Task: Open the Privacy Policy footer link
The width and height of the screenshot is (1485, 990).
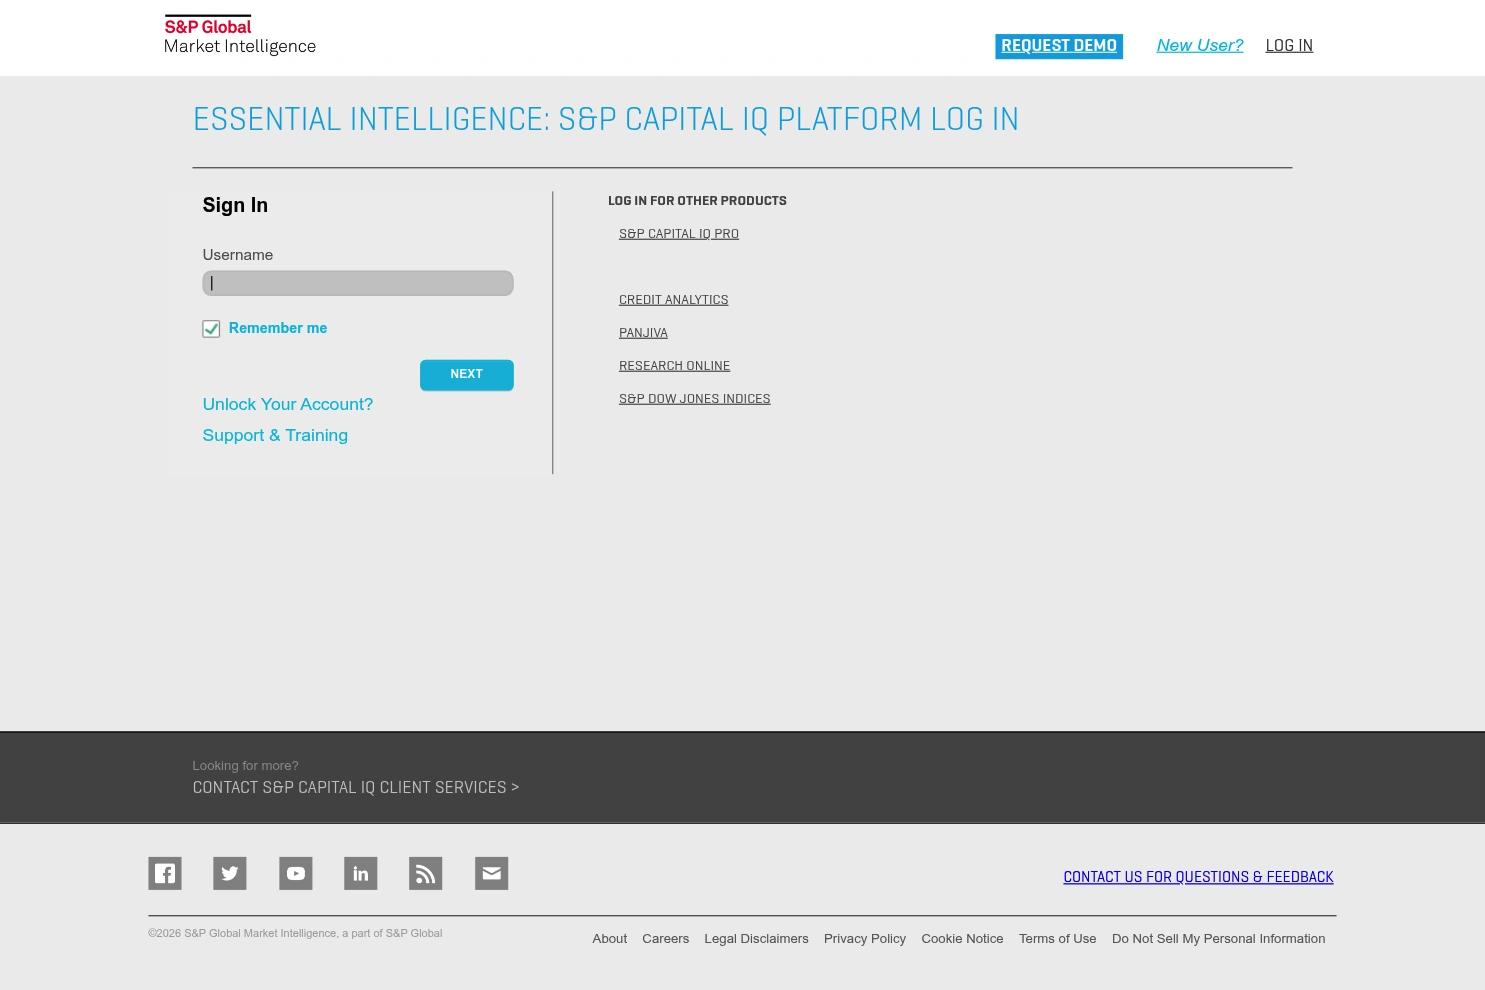Action: tap(865, 939)
